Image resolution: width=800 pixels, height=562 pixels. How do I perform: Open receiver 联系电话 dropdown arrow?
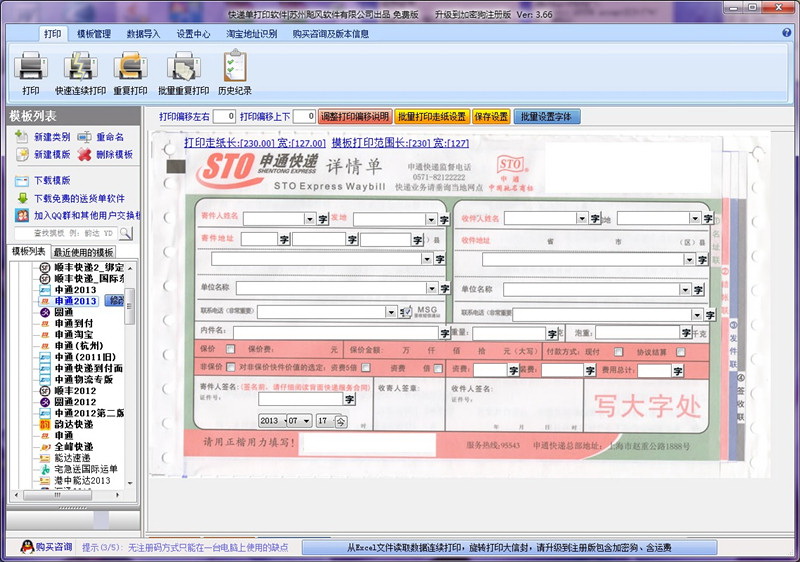[696, 314]
